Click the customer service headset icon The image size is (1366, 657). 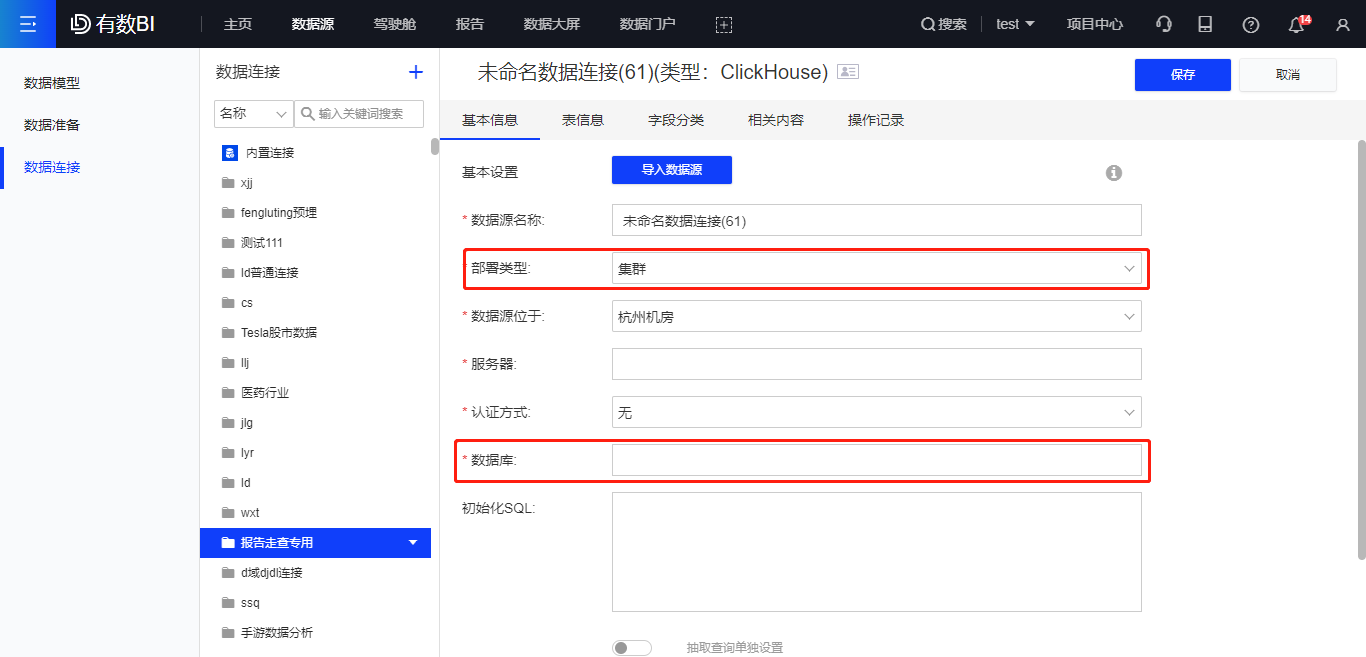point(1162,23)
